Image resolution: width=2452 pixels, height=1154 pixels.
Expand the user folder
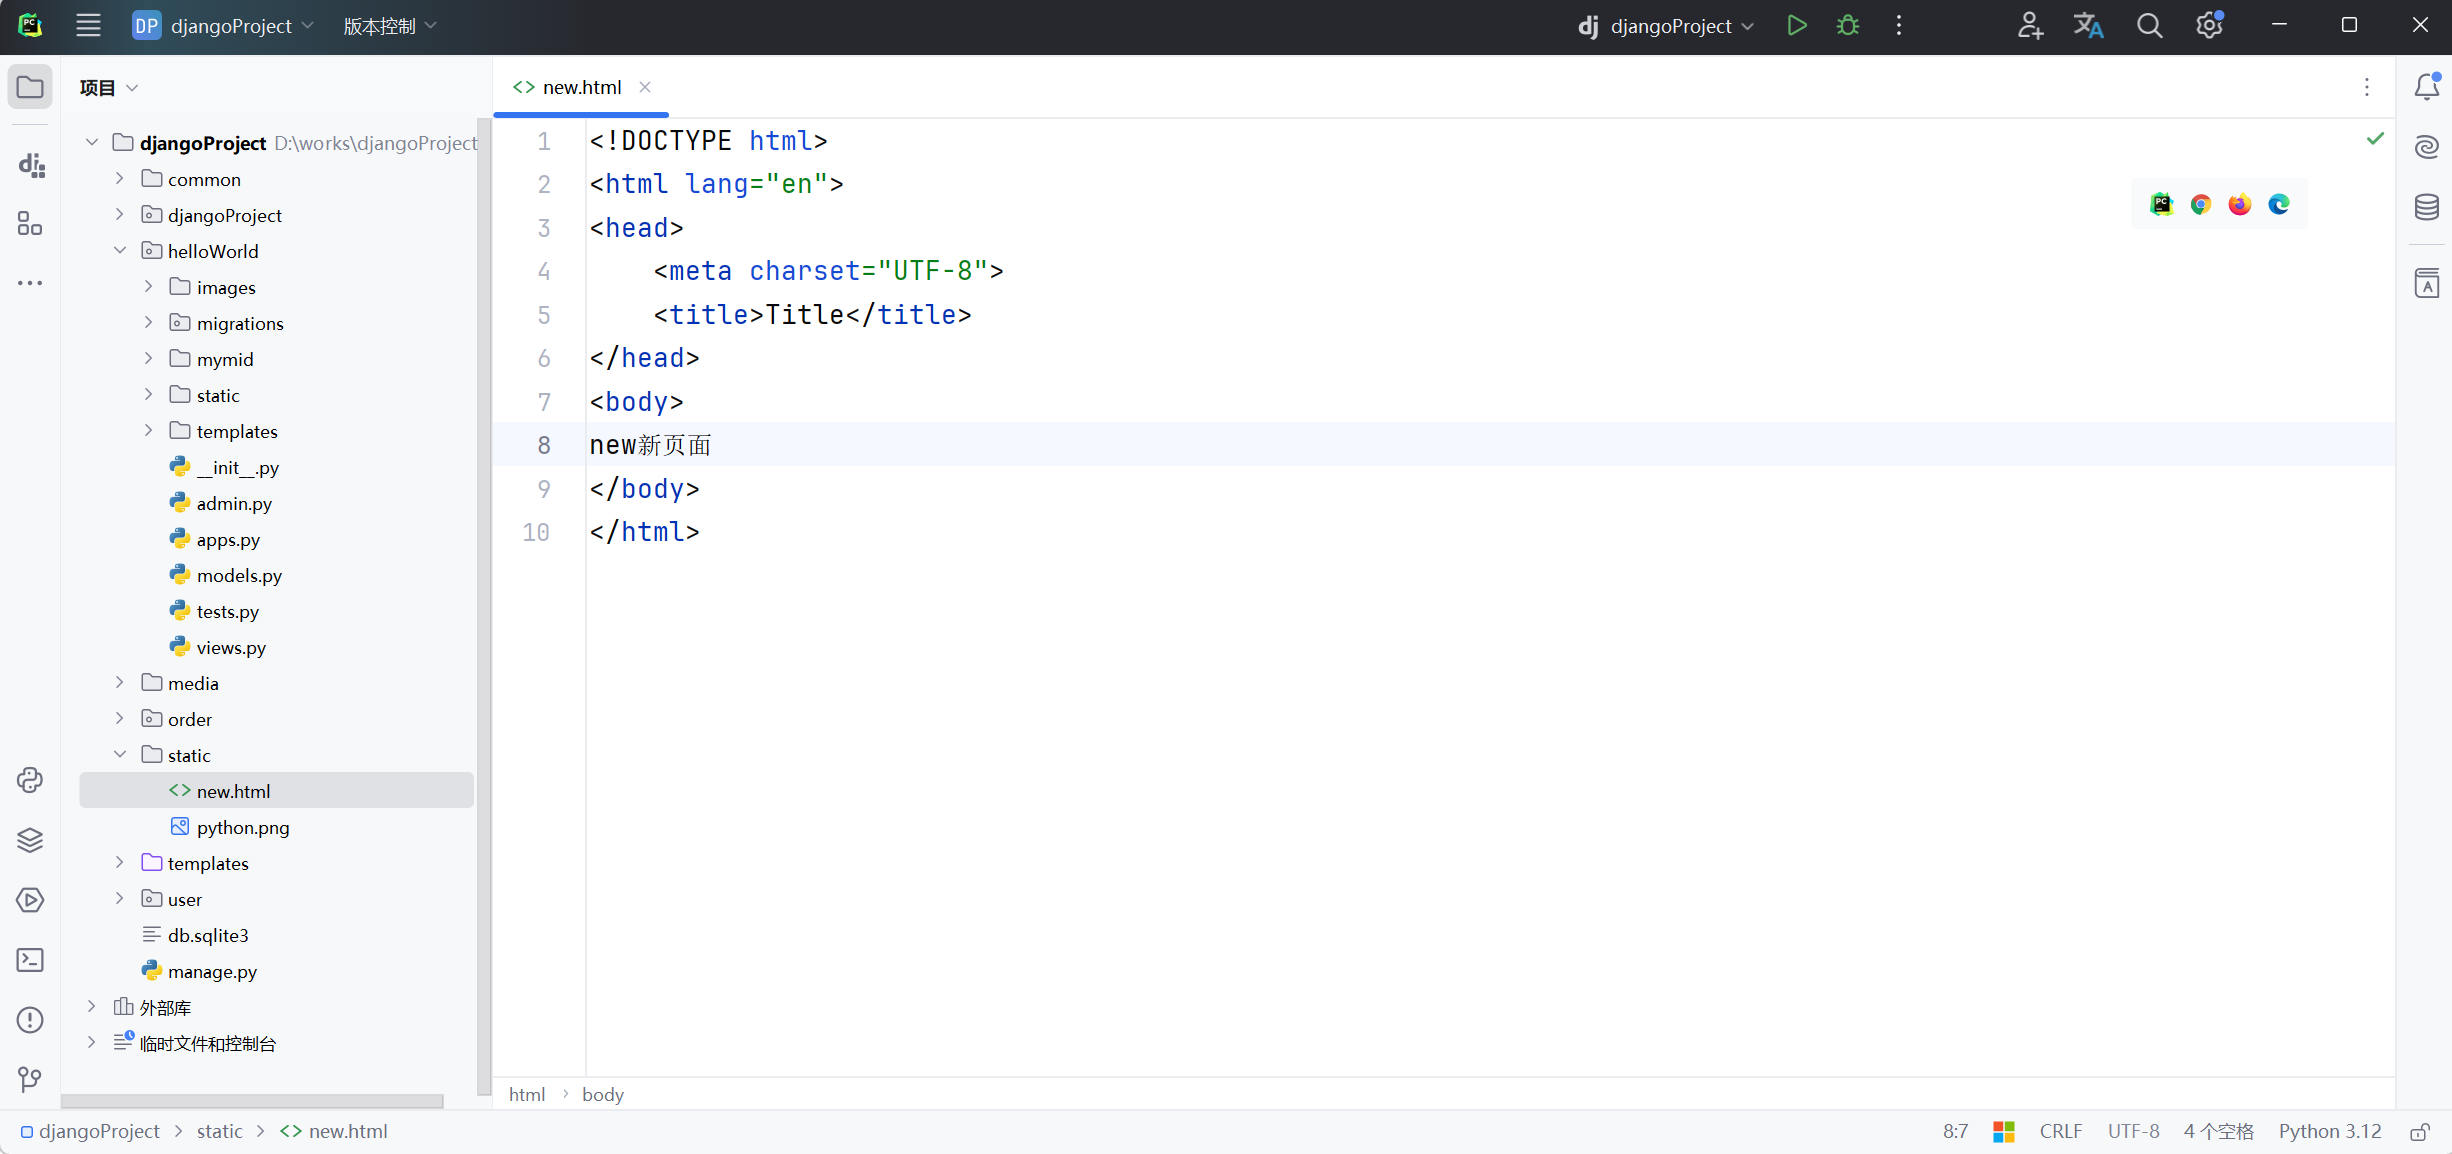(120, 899)
